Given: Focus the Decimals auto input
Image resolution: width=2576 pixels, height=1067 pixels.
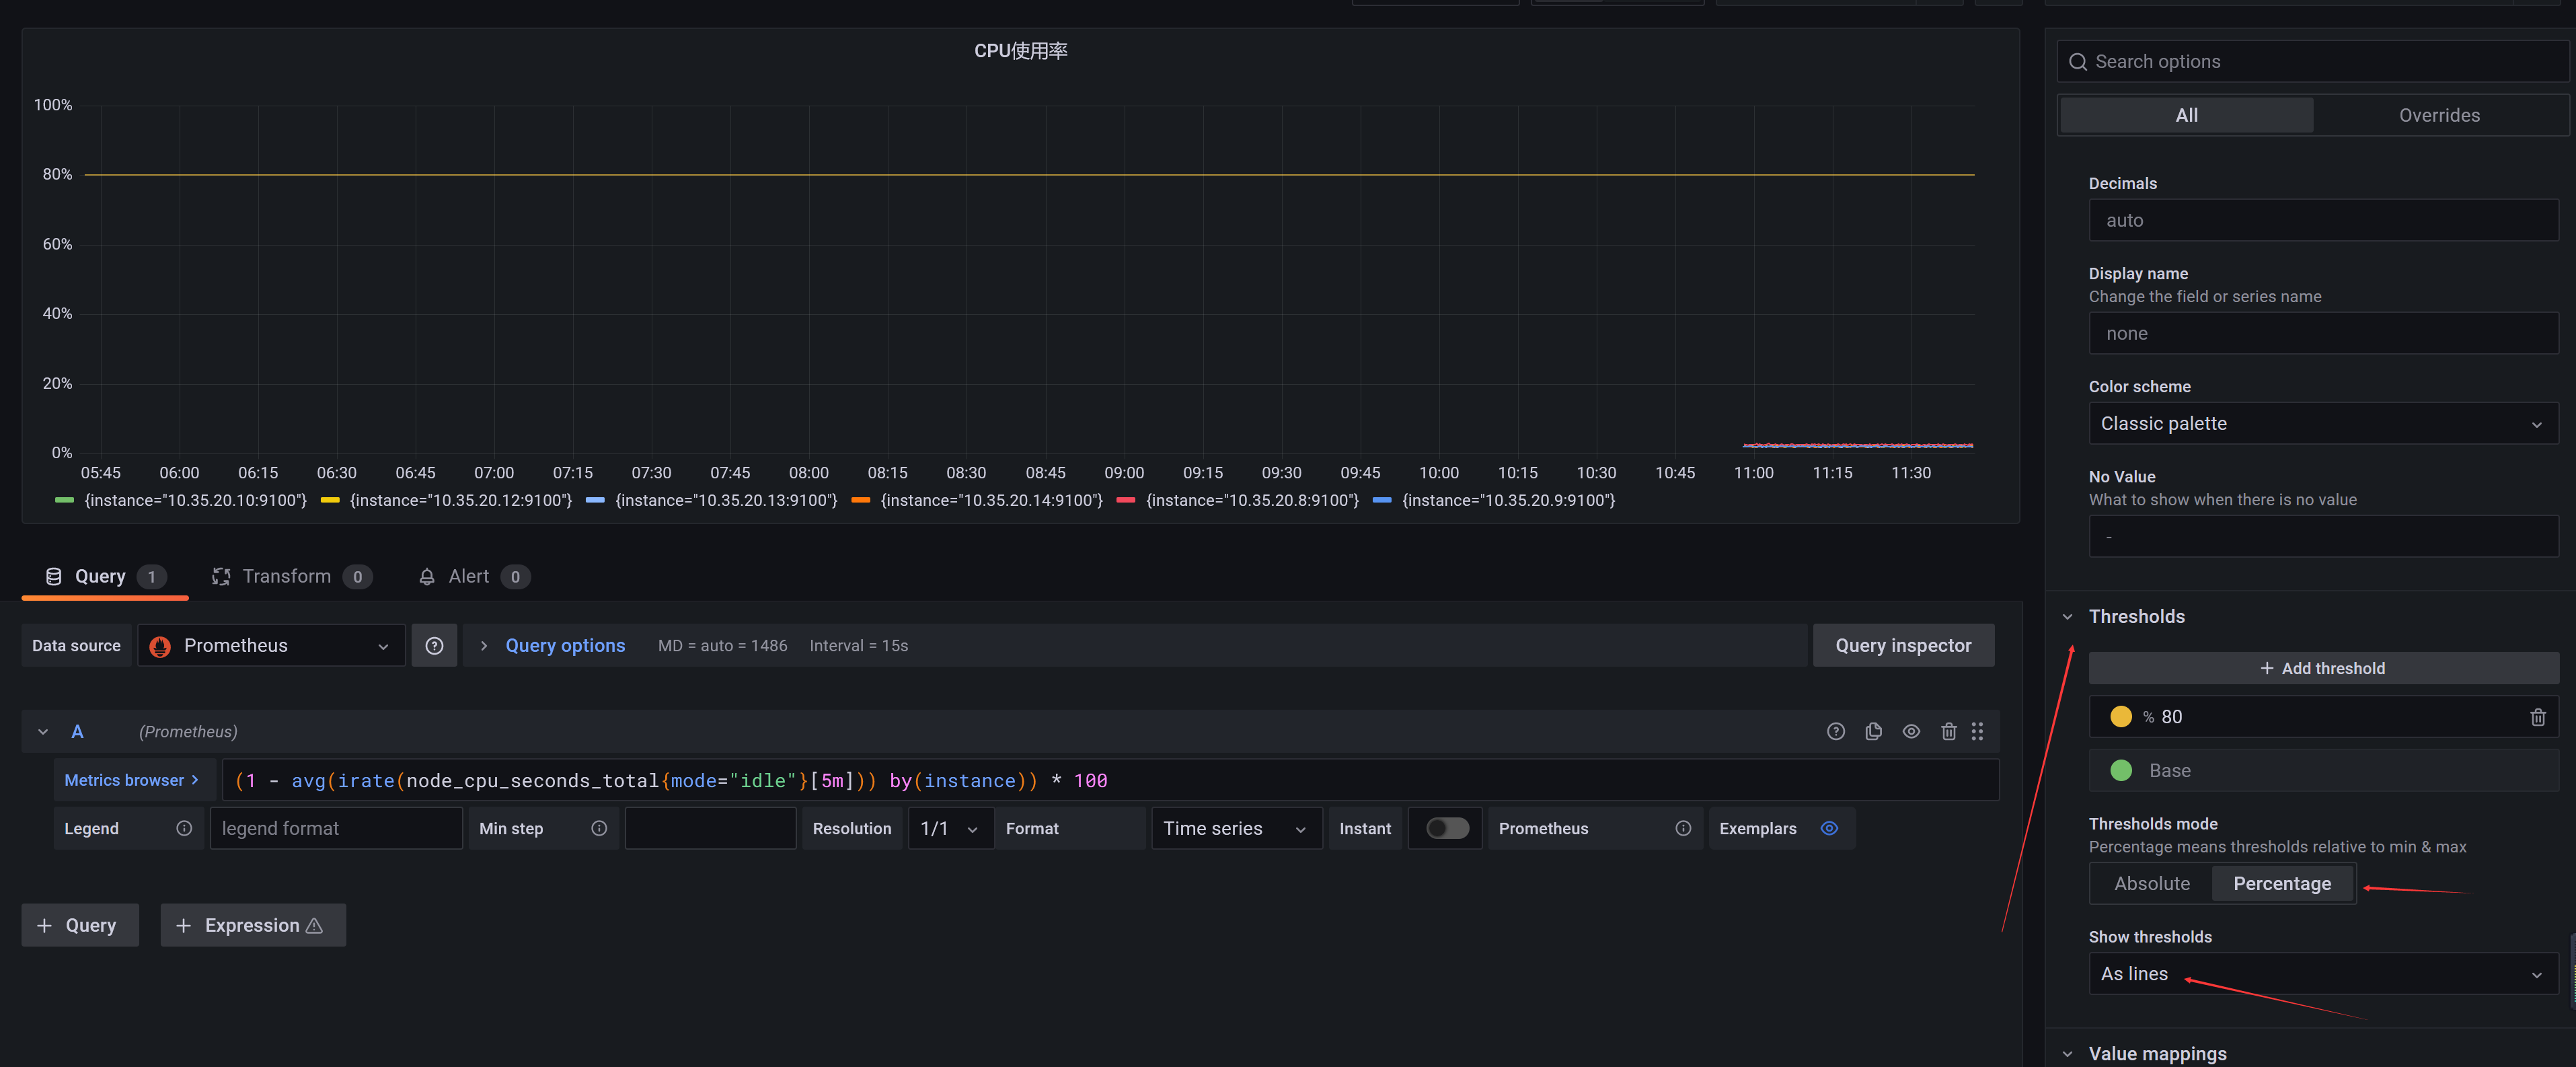Looking at the screenshot, I should tap(2323, 220).
